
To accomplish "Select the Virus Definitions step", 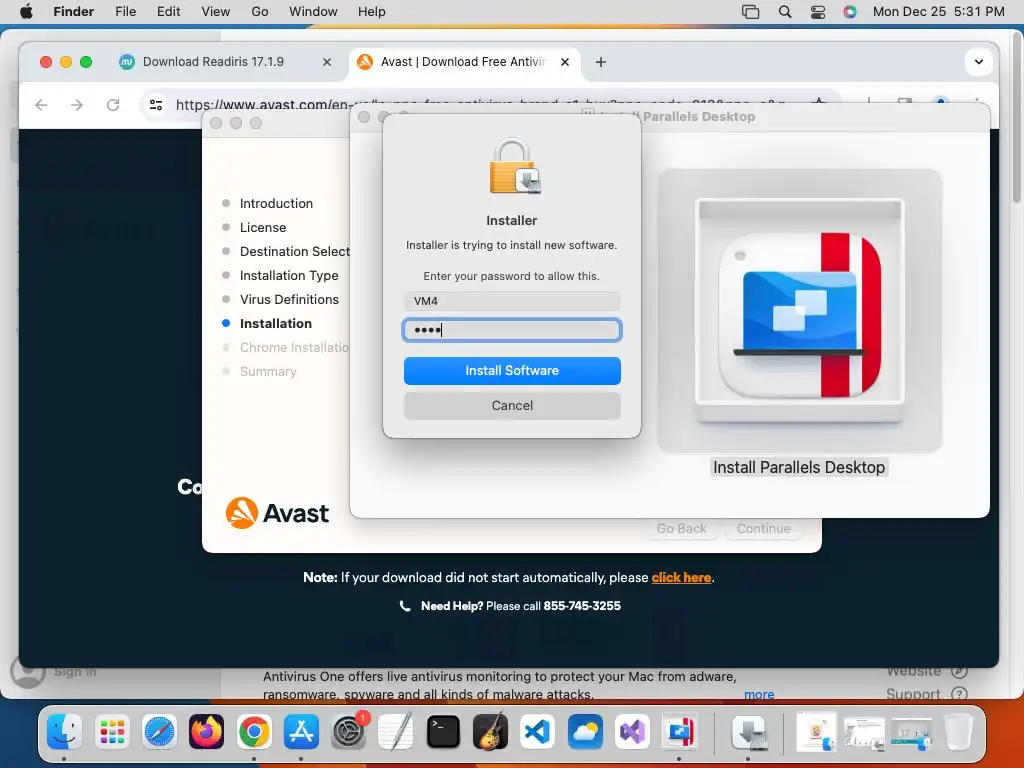I will tap(289, 299).
